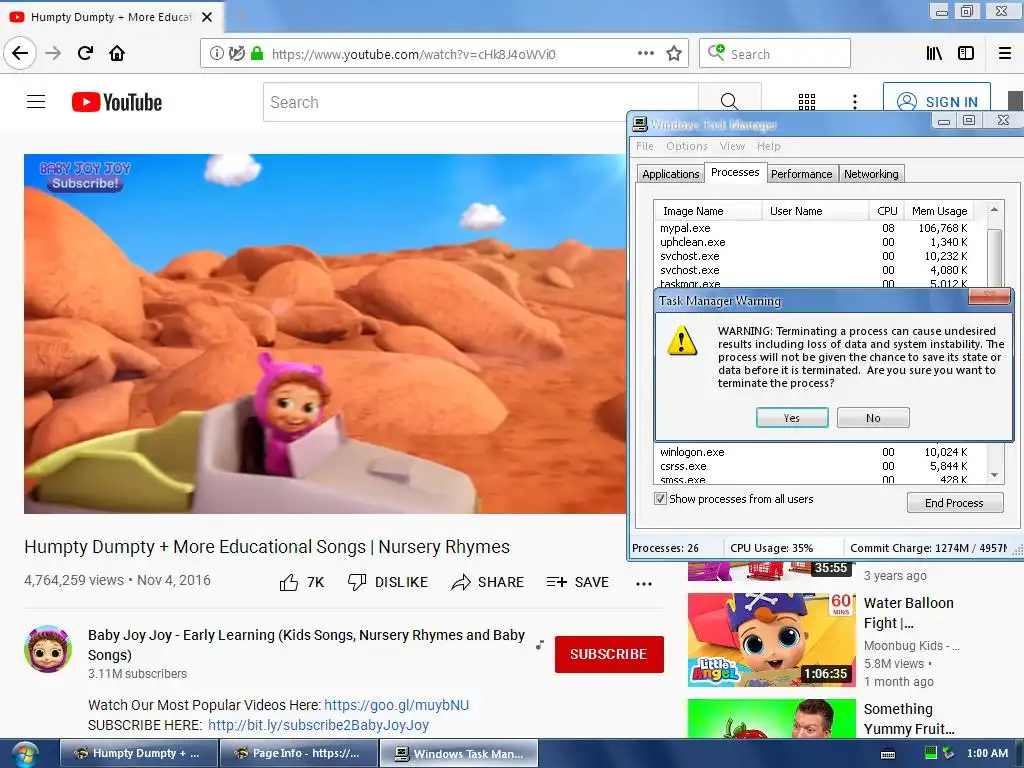Toggle Show processes from all users checkbox
The height and width of the screenshot is (768, 1024).
660,499
